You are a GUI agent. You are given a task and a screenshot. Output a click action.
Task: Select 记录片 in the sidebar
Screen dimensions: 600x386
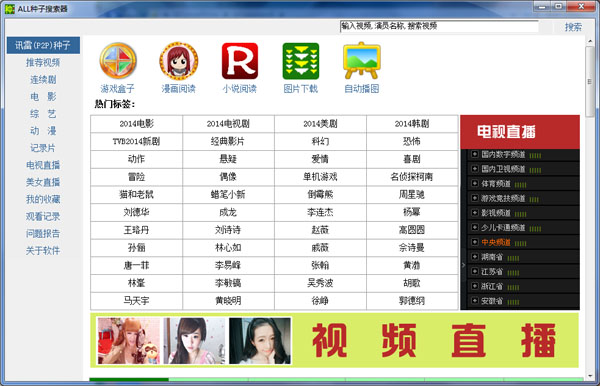[43, 148]
